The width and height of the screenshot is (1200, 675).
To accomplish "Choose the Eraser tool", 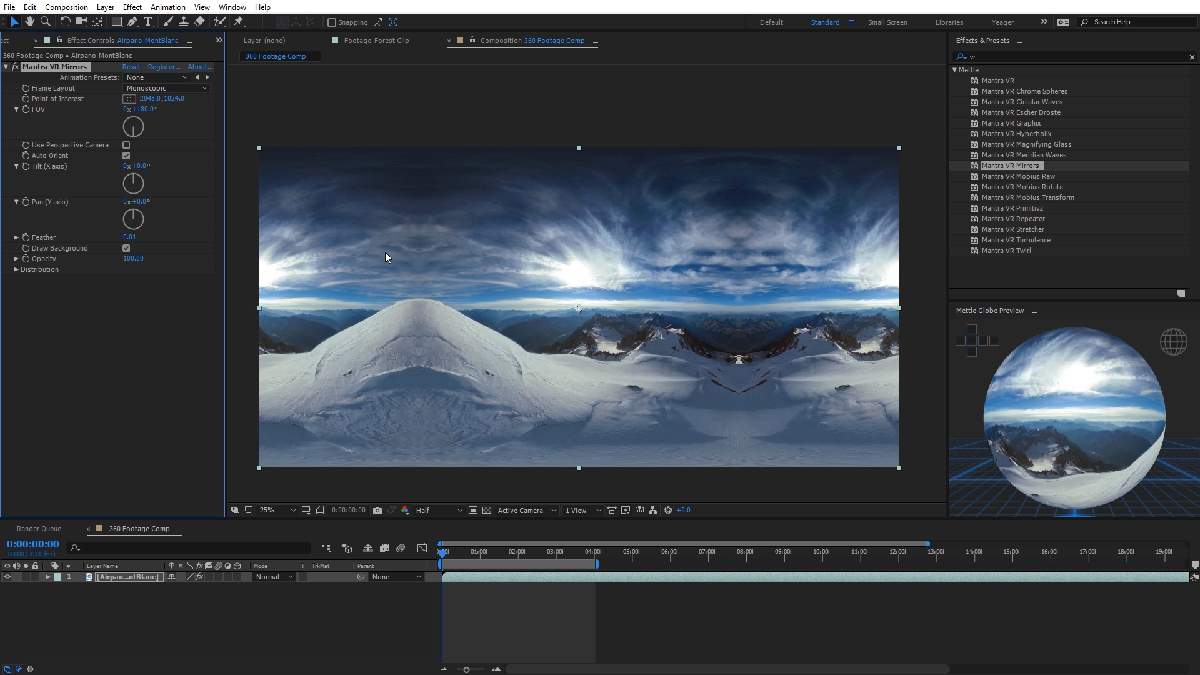I will [199, 21].
